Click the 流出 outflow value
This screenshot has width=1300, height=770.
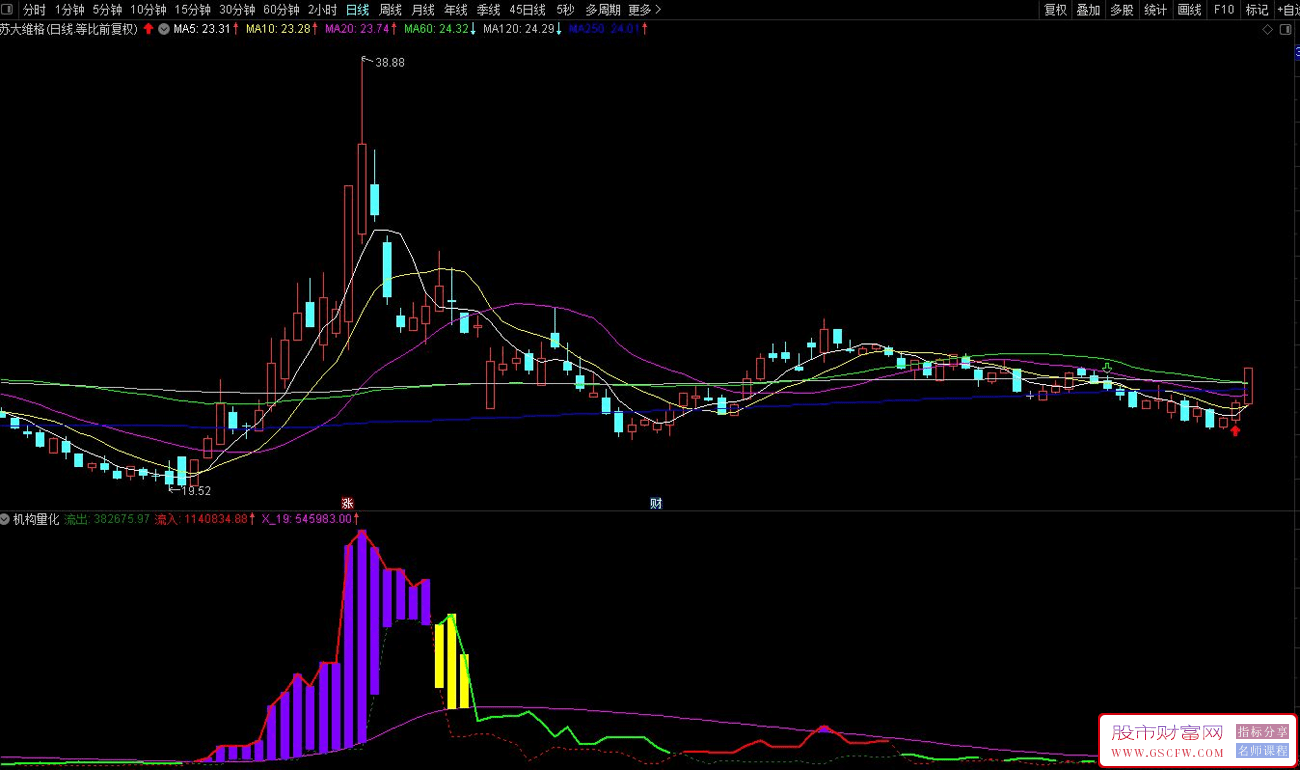[x=107, y=519]
